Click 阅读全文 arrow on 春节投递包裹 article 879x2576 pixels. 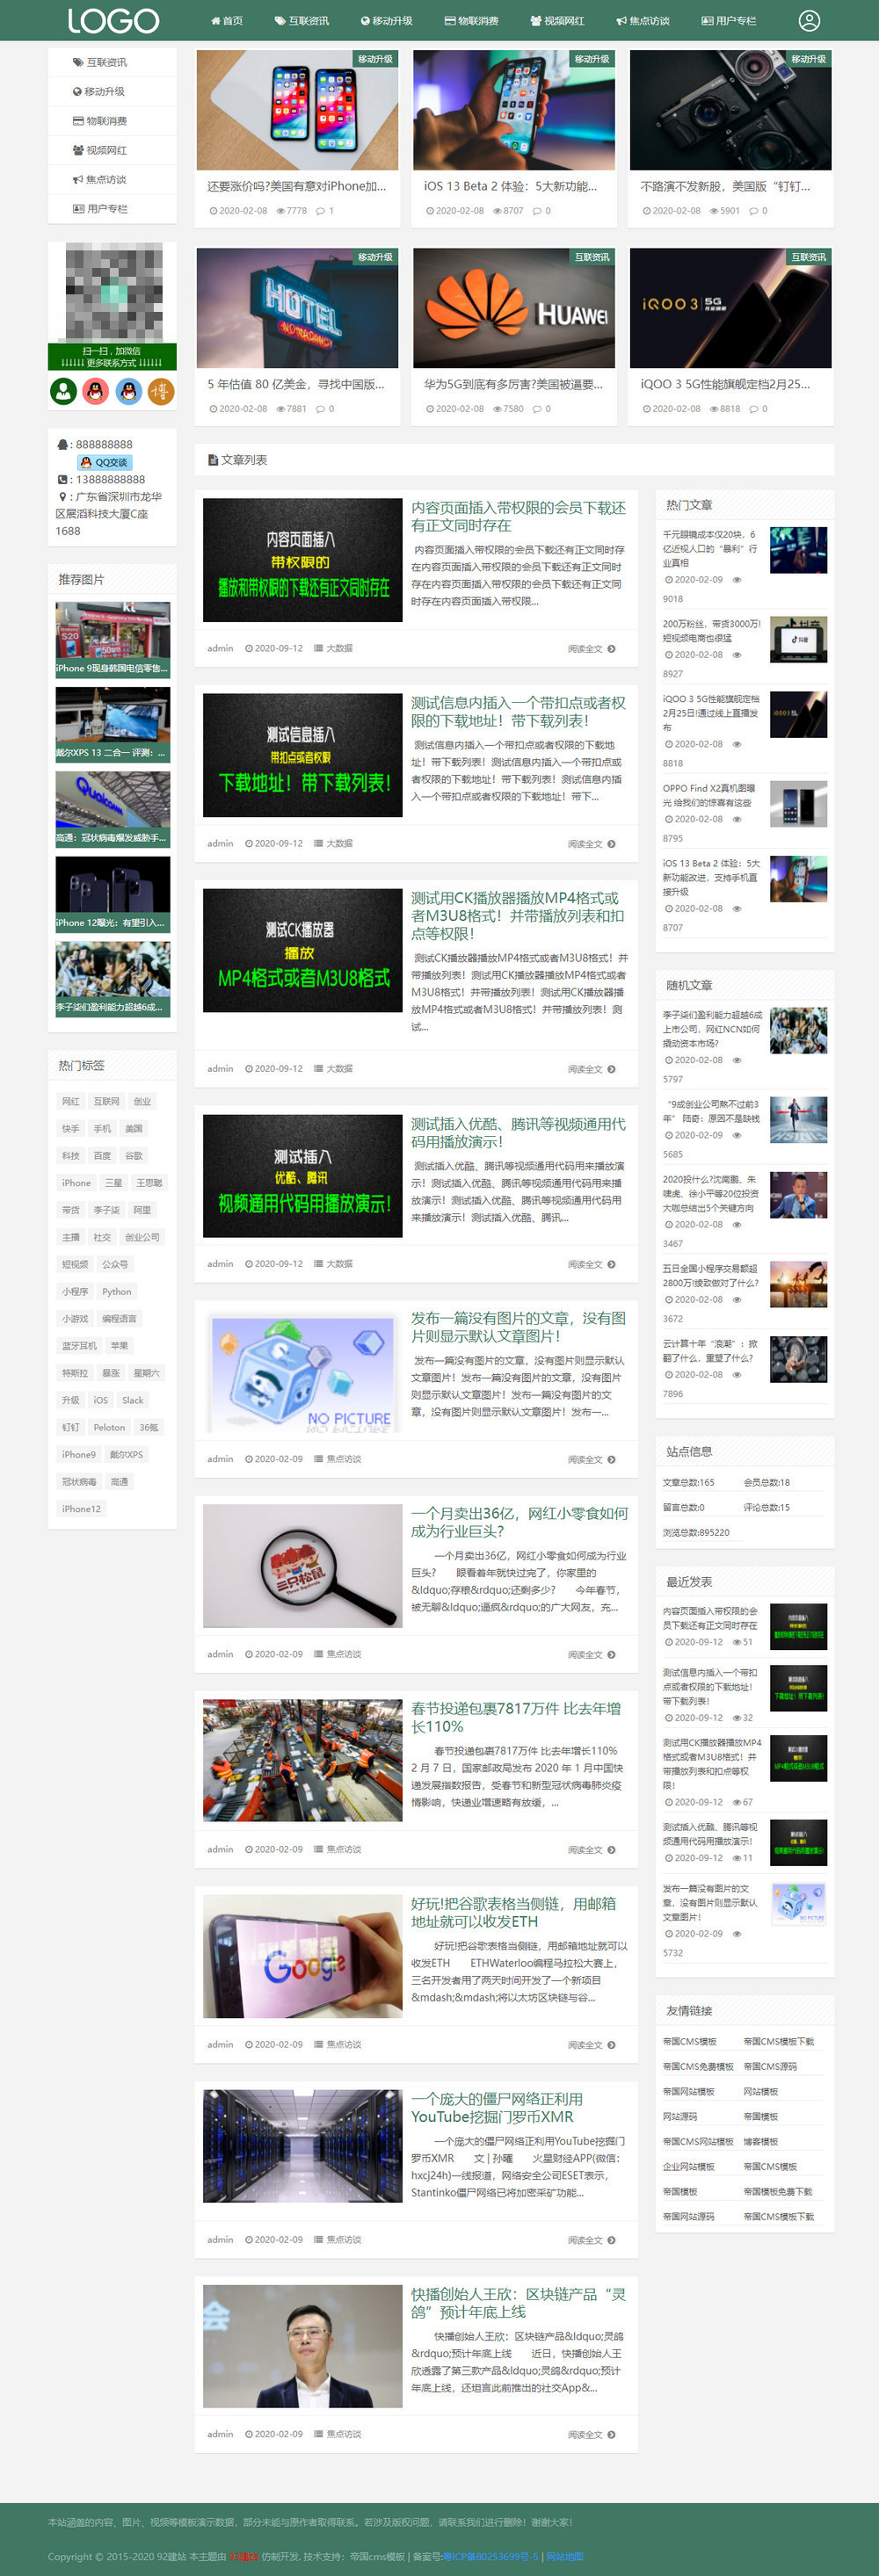pos(611,1850)
